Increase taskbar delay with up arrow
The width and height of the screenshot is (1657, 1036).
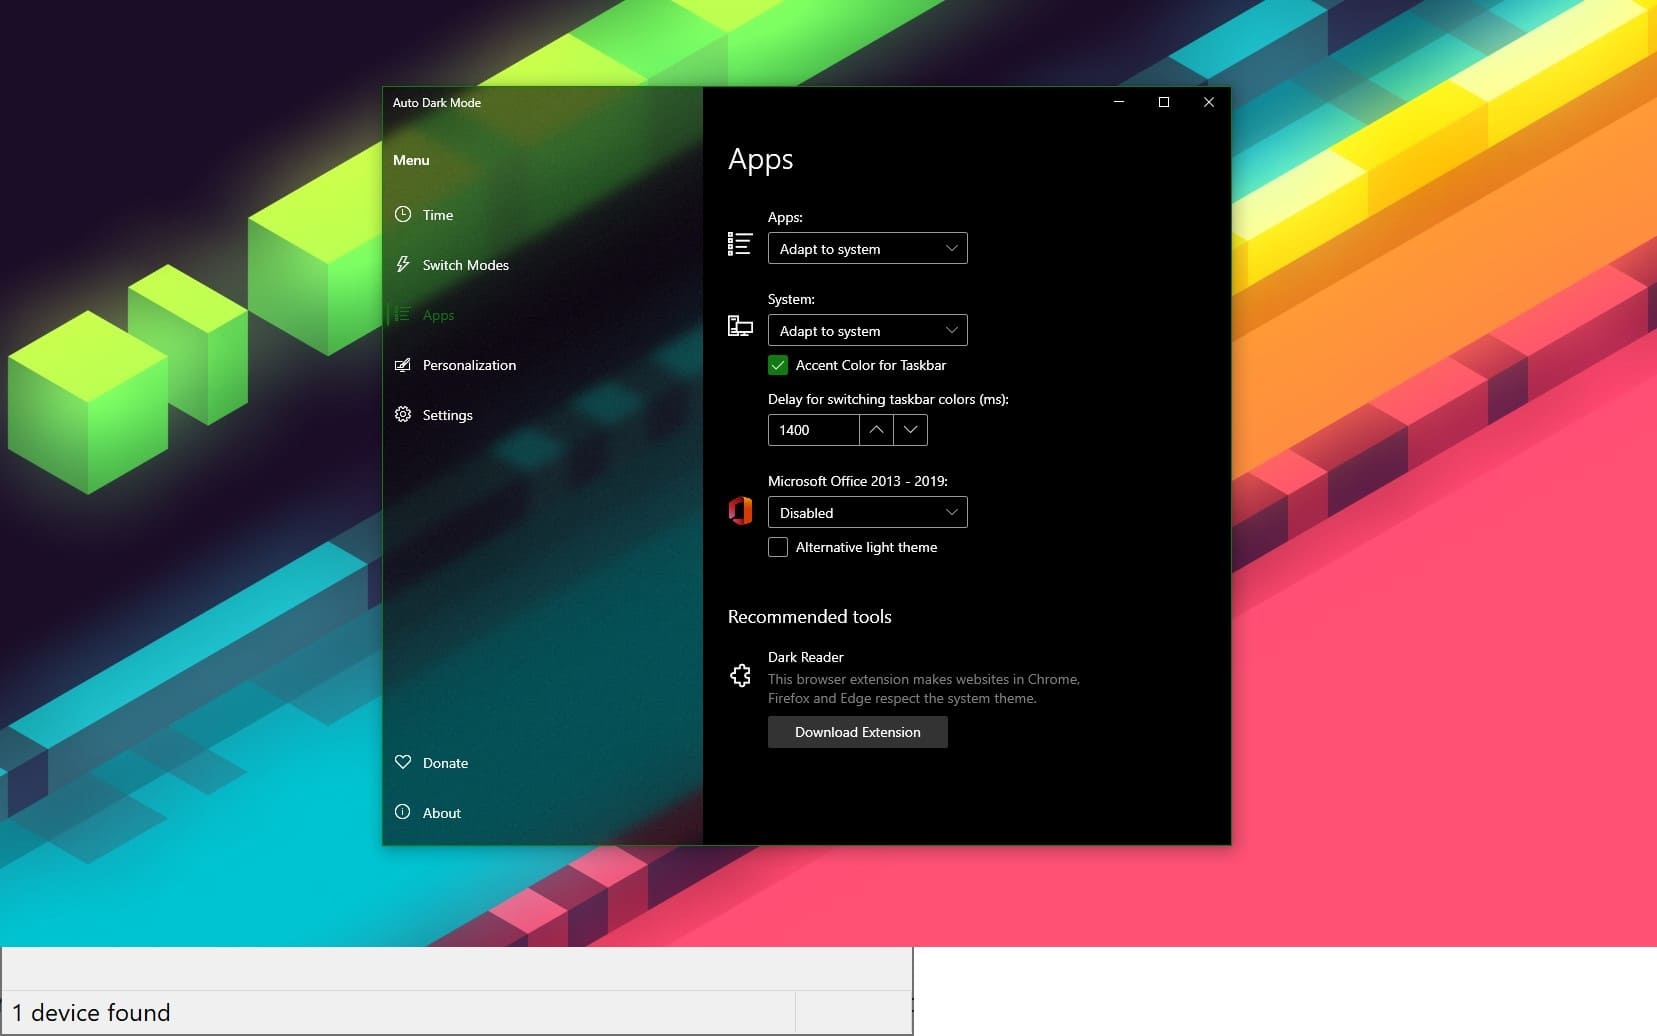tap(876, 430)
